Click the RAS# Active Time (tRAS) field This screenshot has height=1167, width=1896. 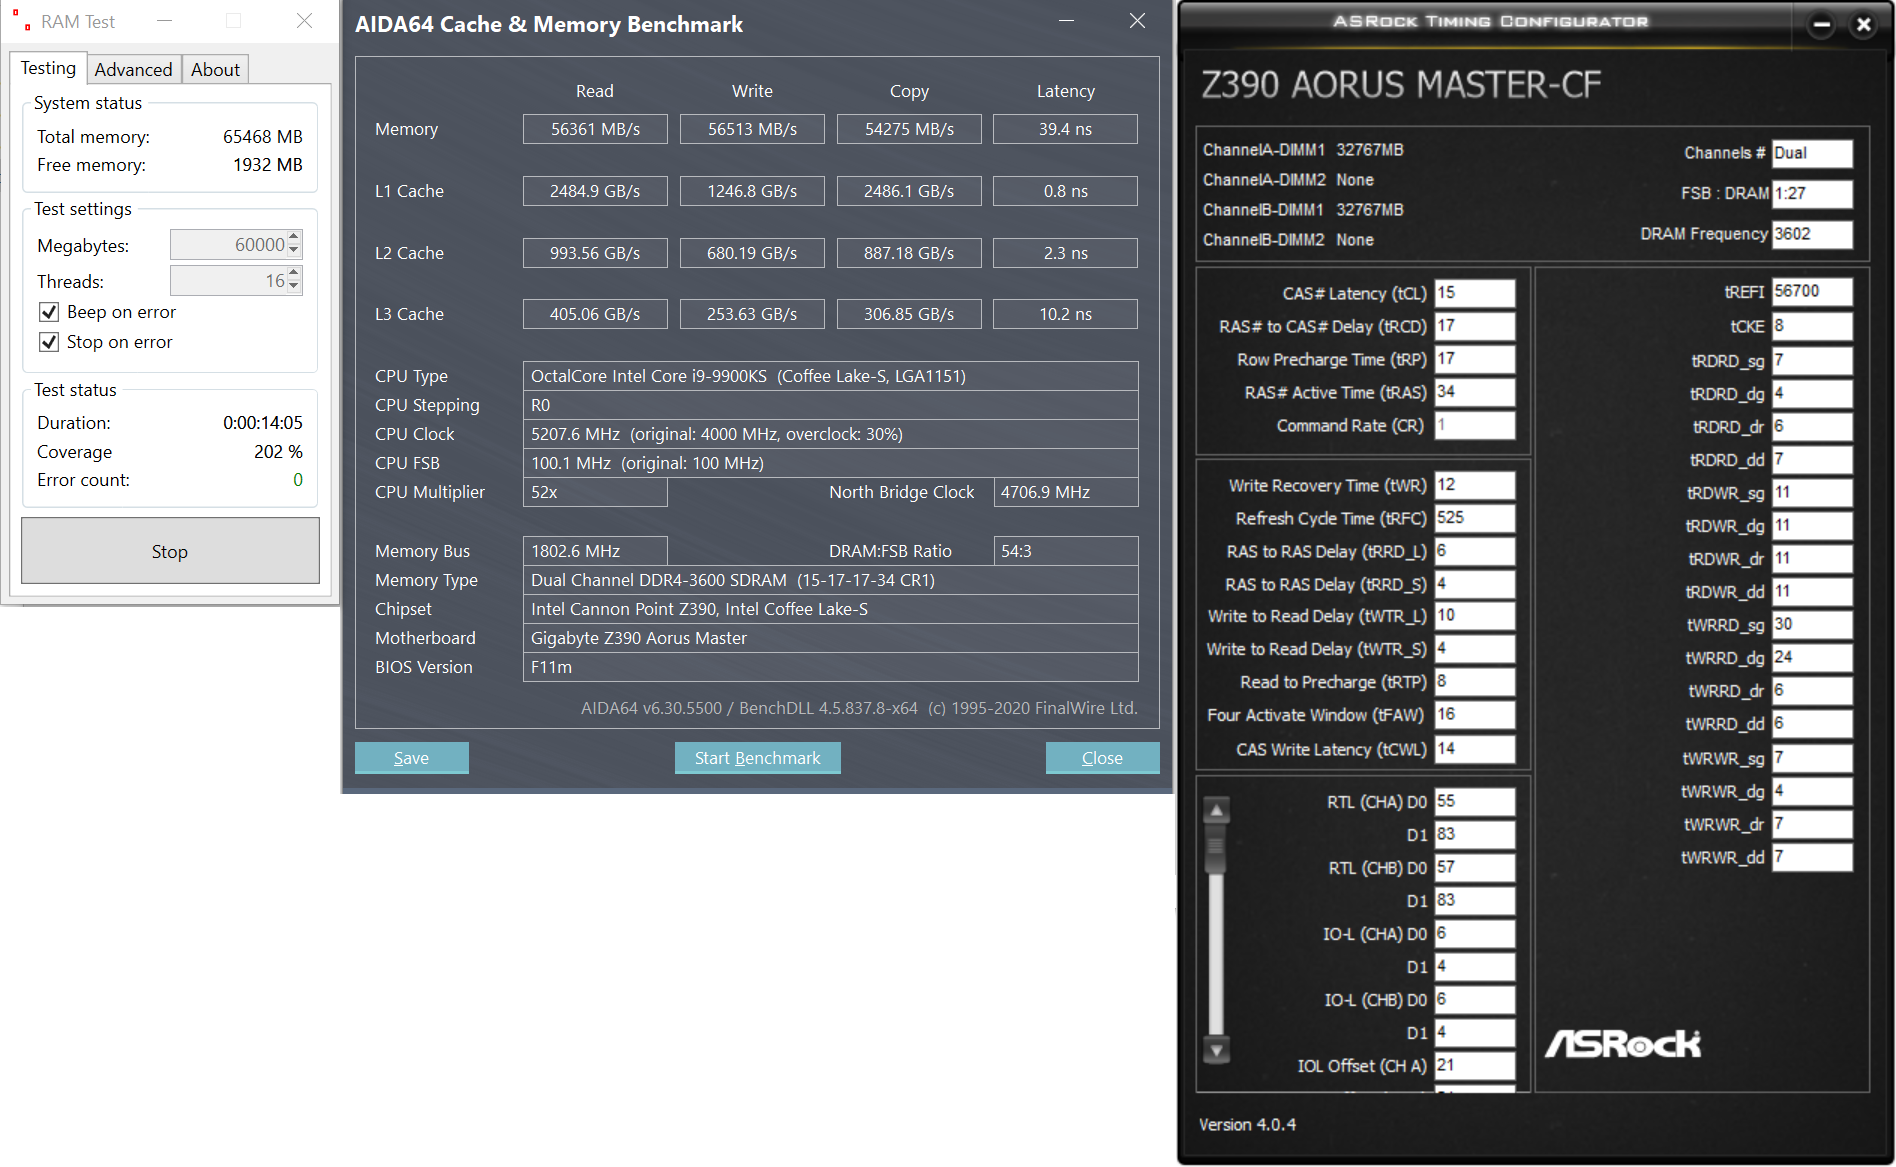(x=1475, y=392)
